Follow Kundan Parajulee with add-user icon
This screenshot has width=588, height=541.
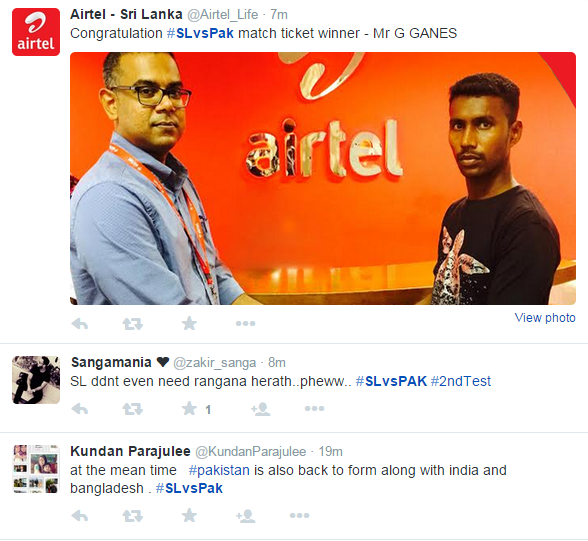tap(246, 516)
